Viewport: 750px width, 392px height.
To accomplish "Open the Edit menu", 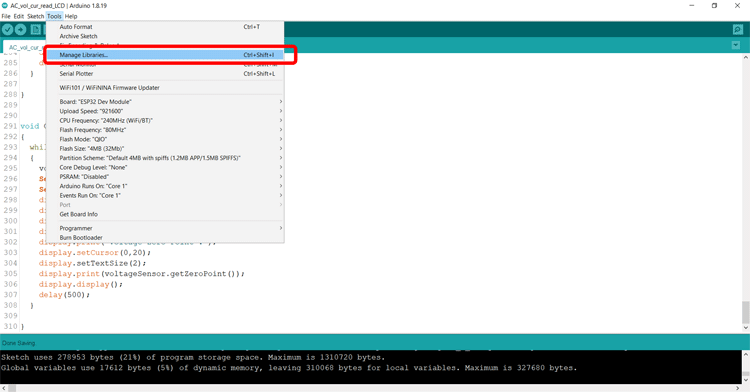I will click(x=19, y=16).
